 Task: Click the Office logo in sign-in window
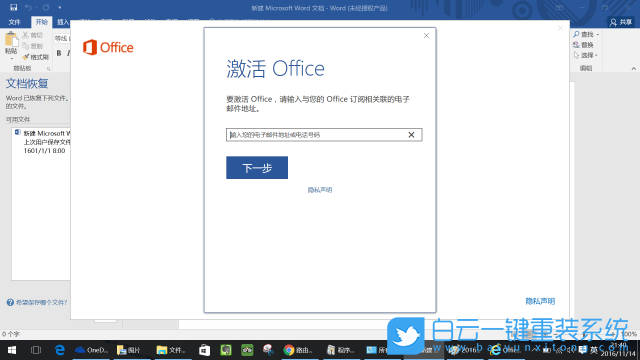pos(108,47)
